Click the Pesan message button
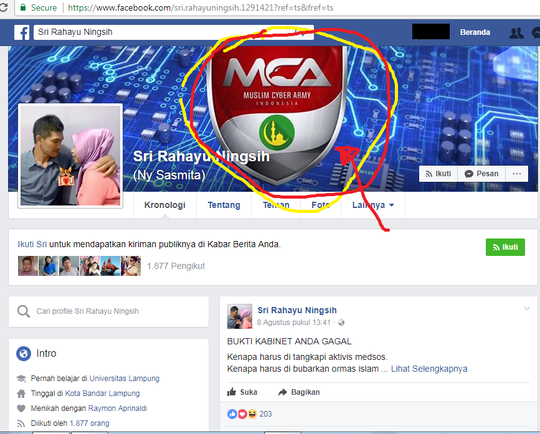The width and height of the screenshot is (540, 434). click(481, 174)
